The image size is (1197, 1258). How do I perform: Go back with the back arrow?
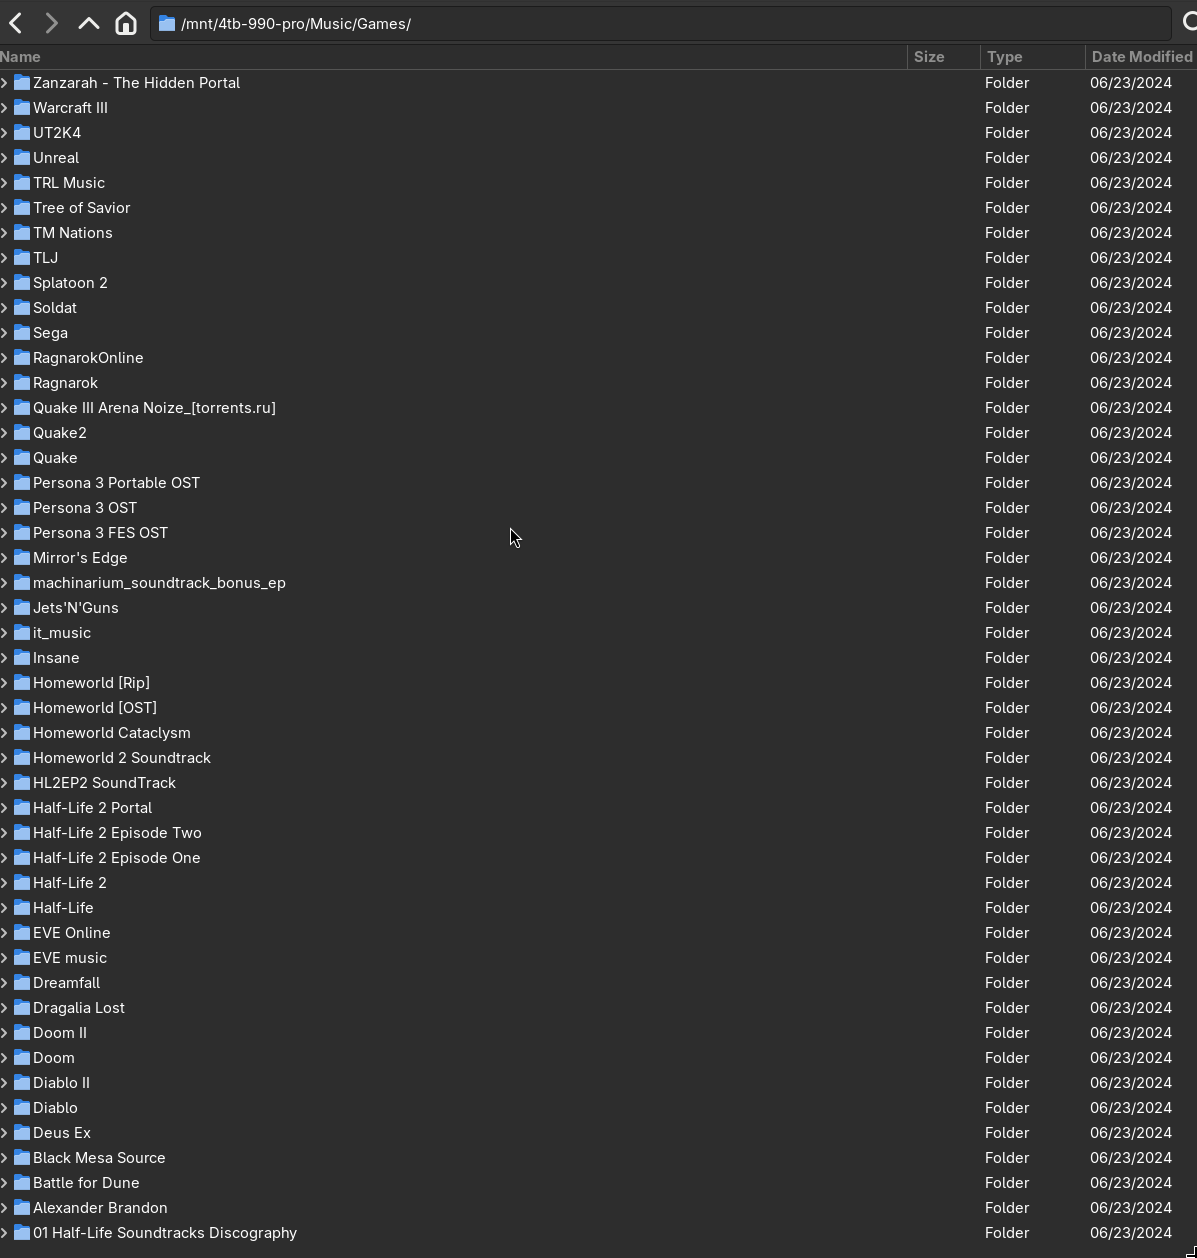tap(16, 23)
